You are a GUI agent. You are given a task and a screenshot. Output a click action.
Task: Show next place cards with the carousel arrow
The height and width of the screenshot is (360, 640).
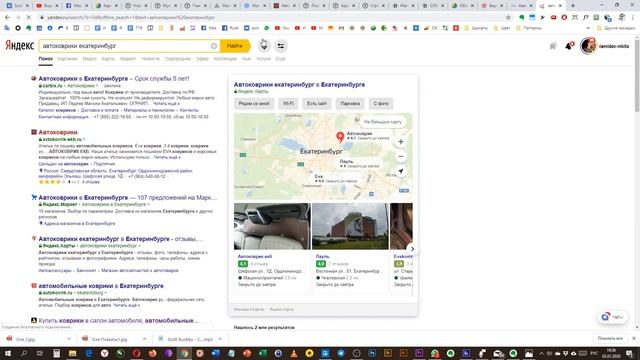[x=412, y=249]
